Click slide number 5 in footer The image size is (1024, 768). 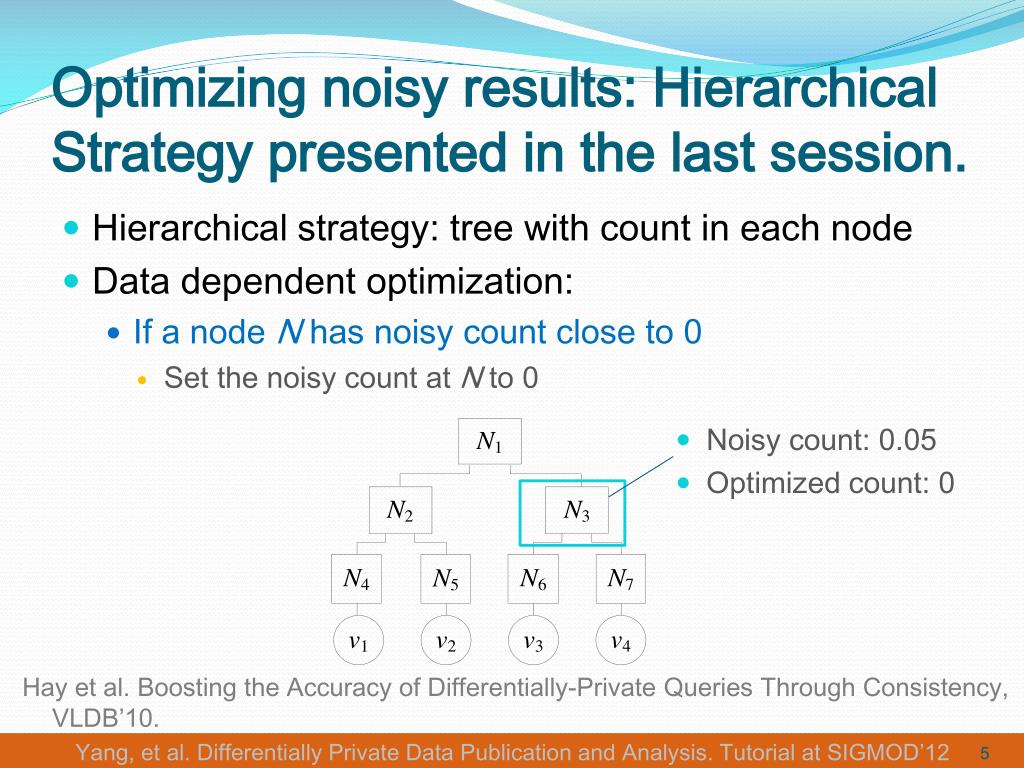tap(985, 754)
